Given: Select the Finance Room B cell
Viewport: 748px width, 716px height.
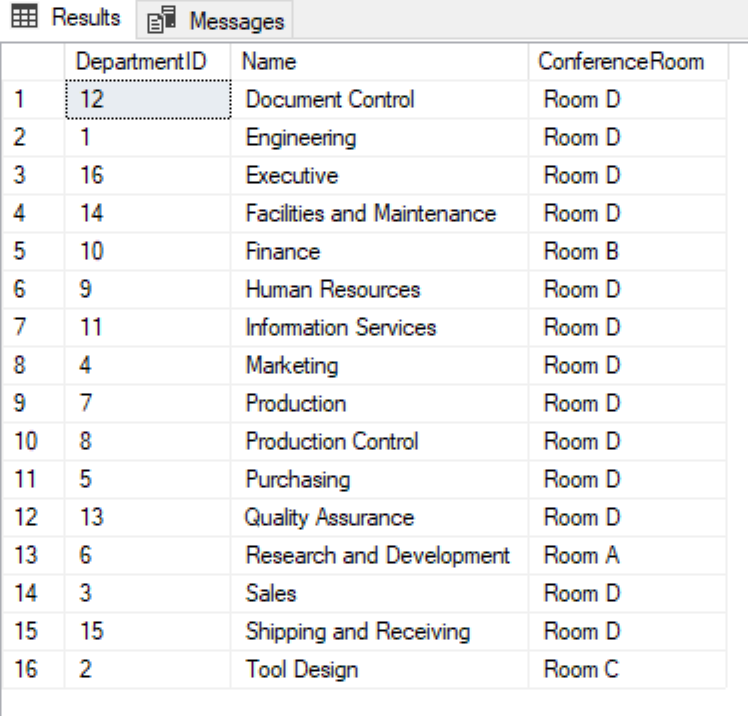Looking at the screenshot, I should tap(627, 251).
